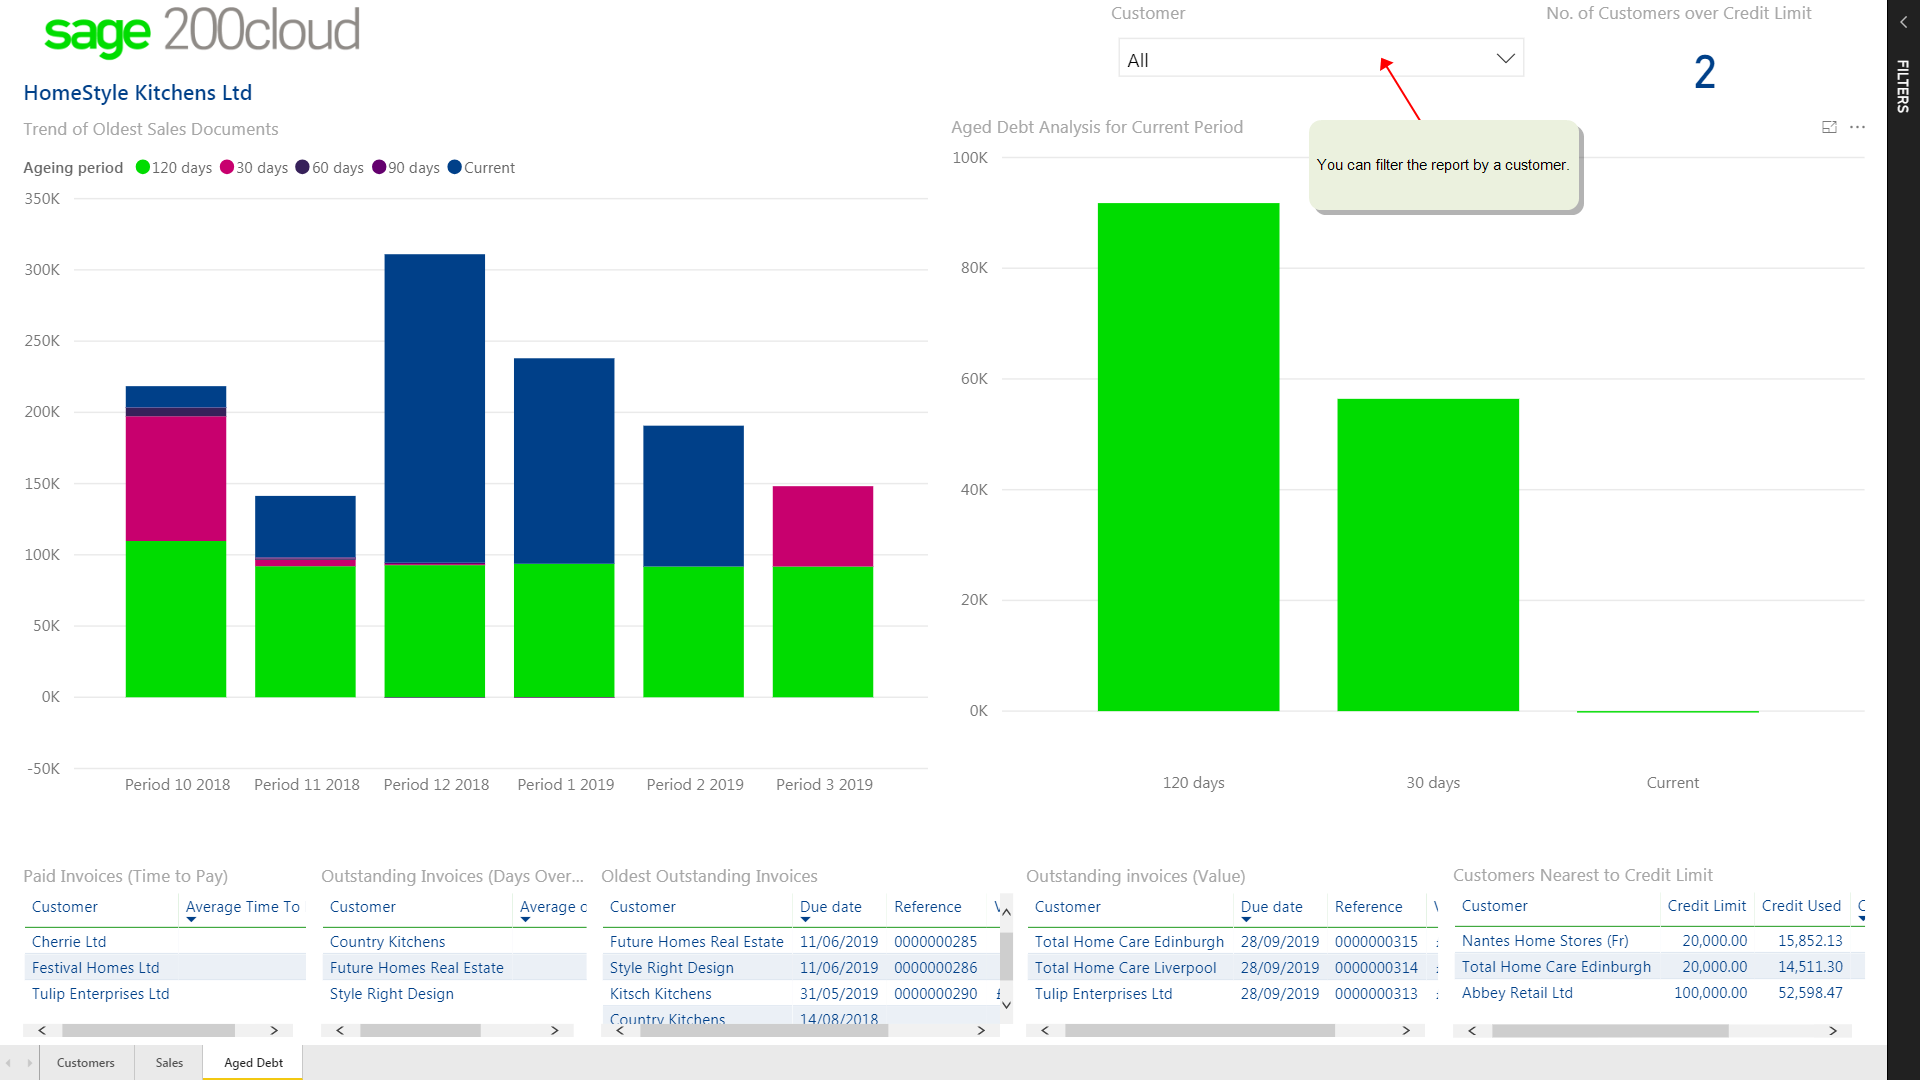Screen dimensions: 1920x1080
Task: Click the 60 days legend marker
Action: pyautogui.click(x=303, y=167)
